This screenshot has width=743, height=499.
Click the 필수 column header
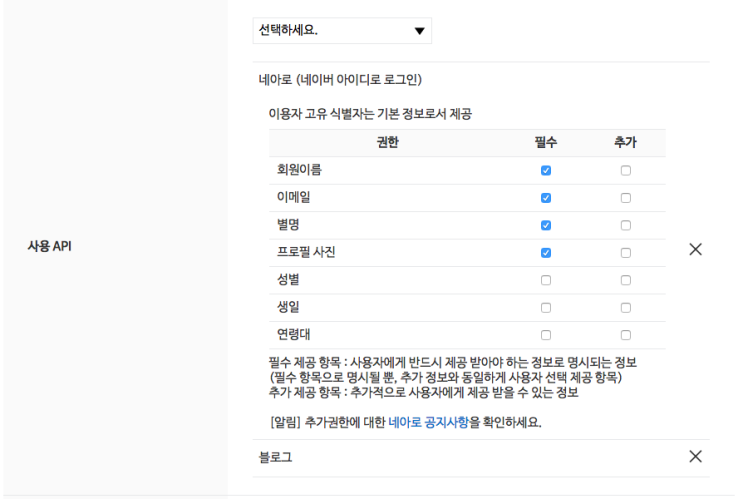tap(546, 142)
